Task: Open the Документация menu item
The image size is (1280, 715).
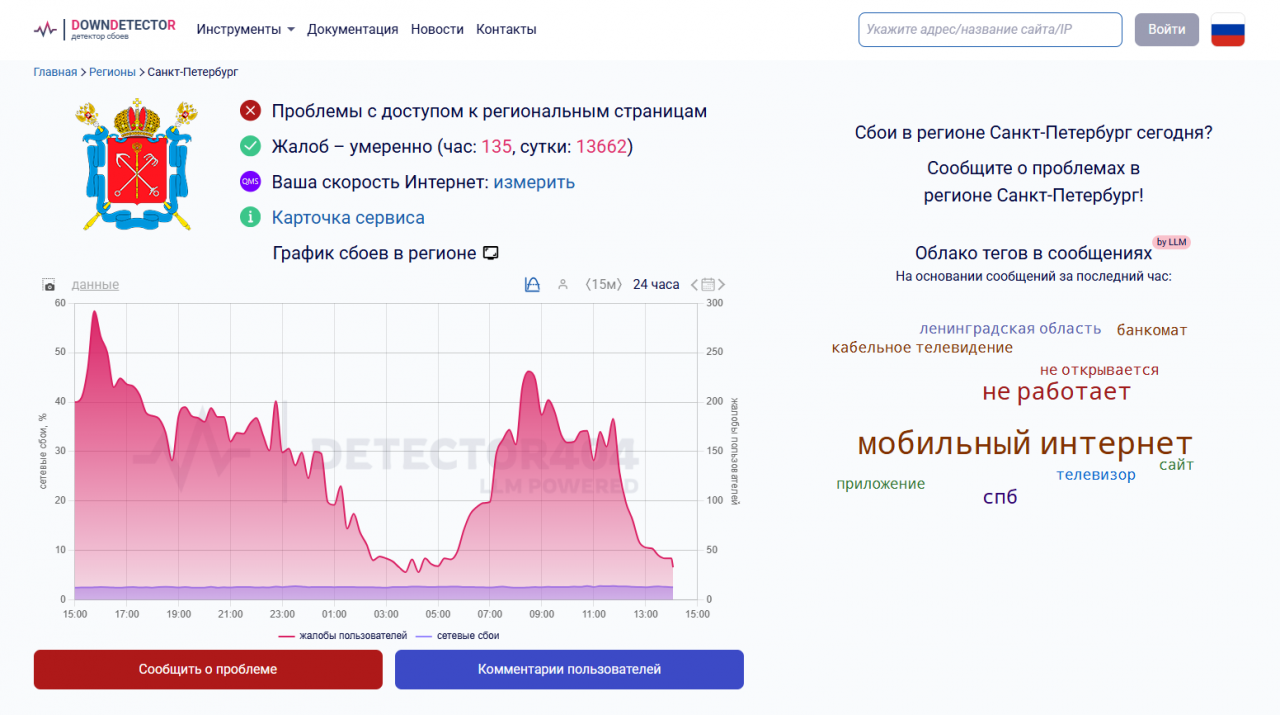Action: click(352, 29)
